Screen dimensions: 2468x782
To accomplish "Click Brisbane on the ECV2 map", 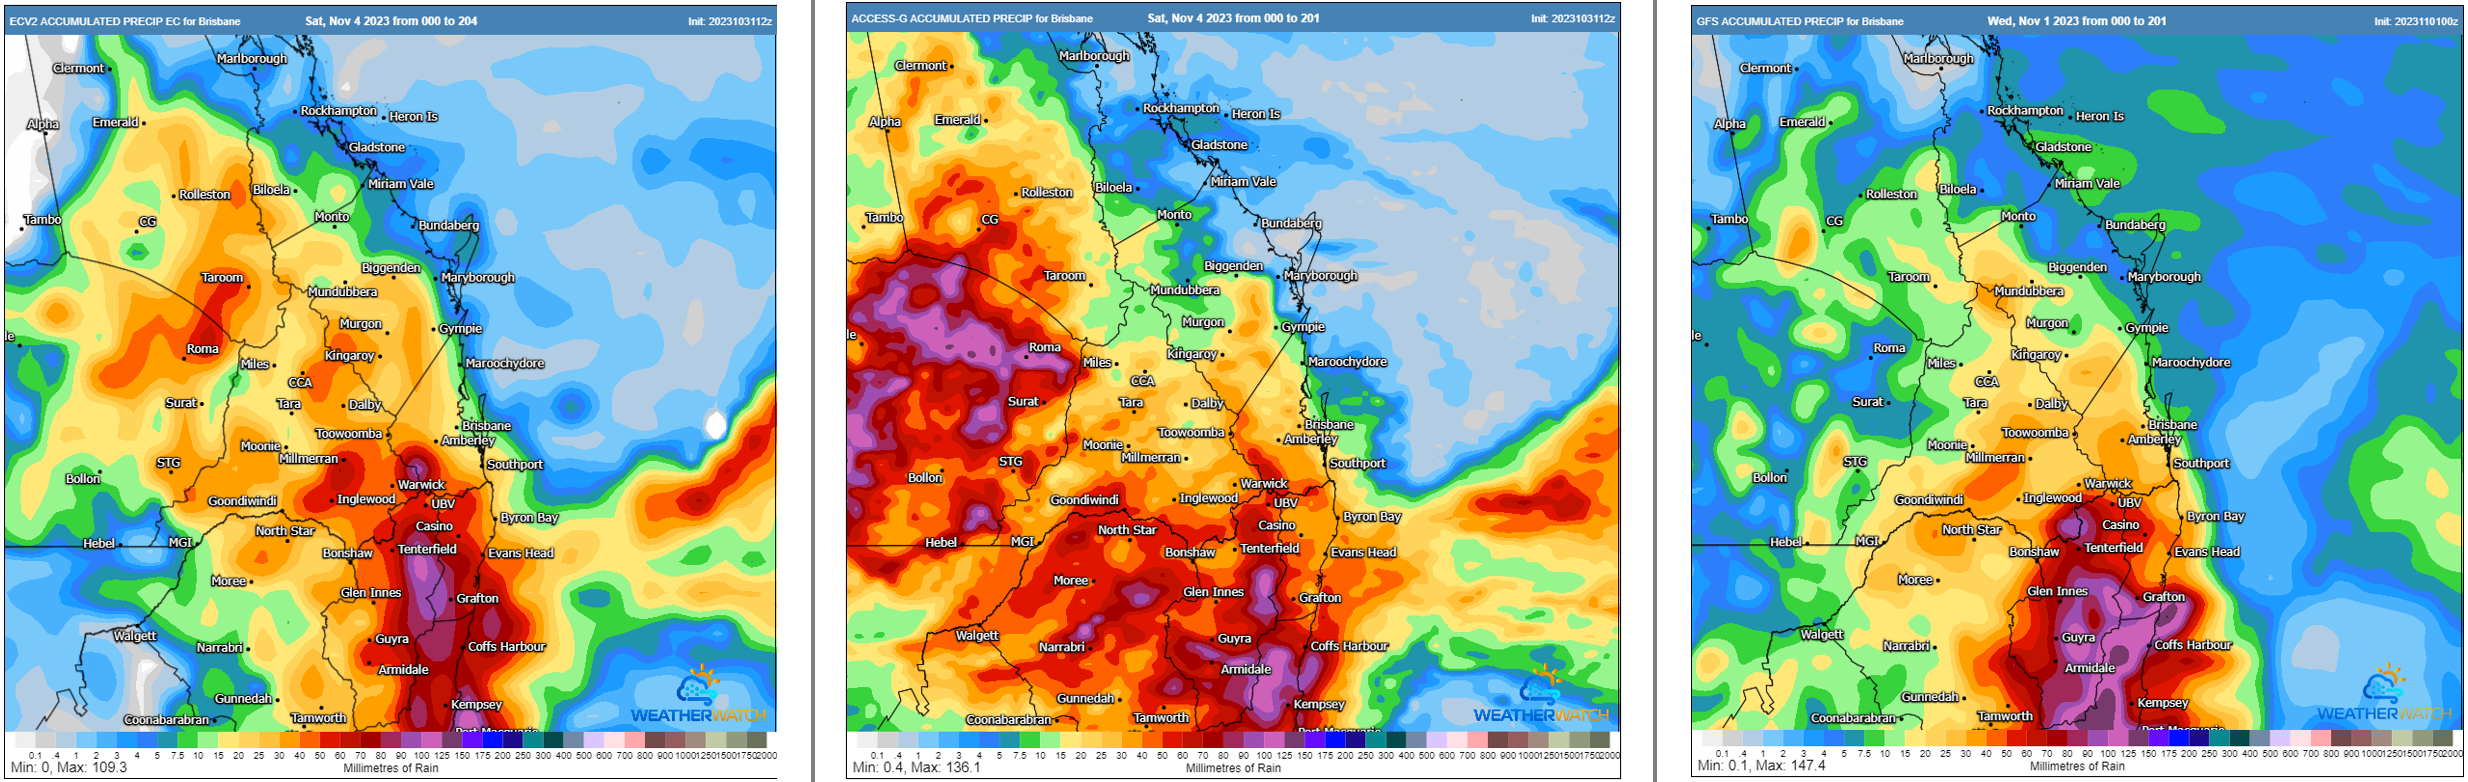I will click(486, 426).
